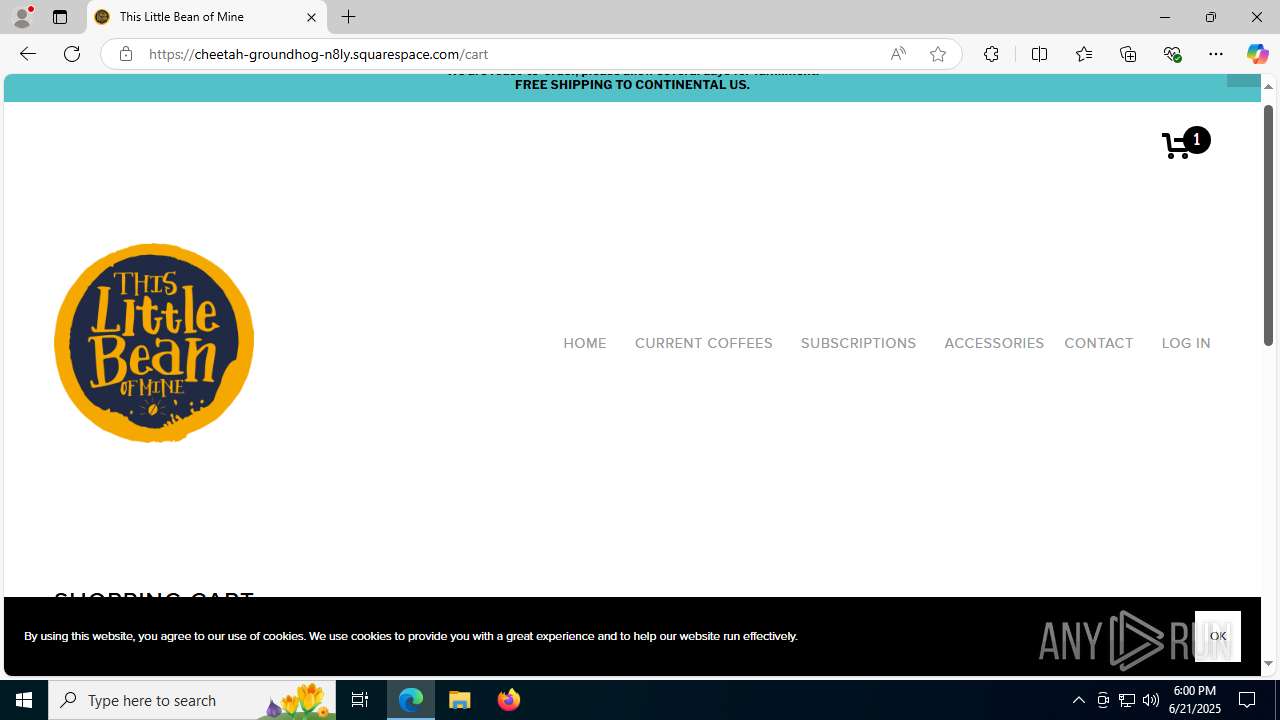This screenshot has height=720, width=1280.
Task: Open Settings and more menu
Action: [x=1216, y=54]
